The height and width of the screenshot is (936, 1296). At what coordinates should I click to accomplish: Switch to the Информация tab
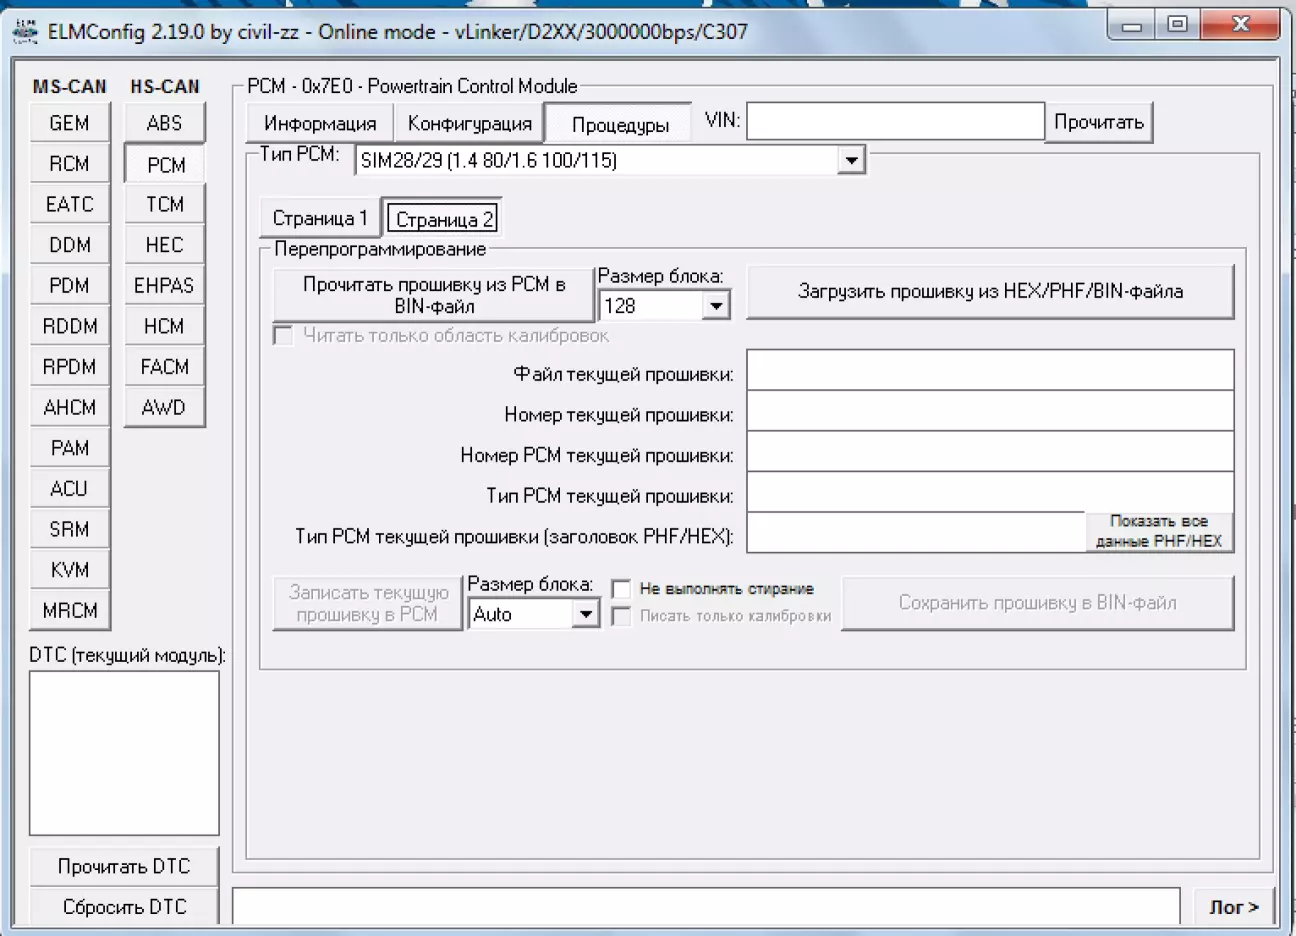pyautogui.click(x=320, y=124)
